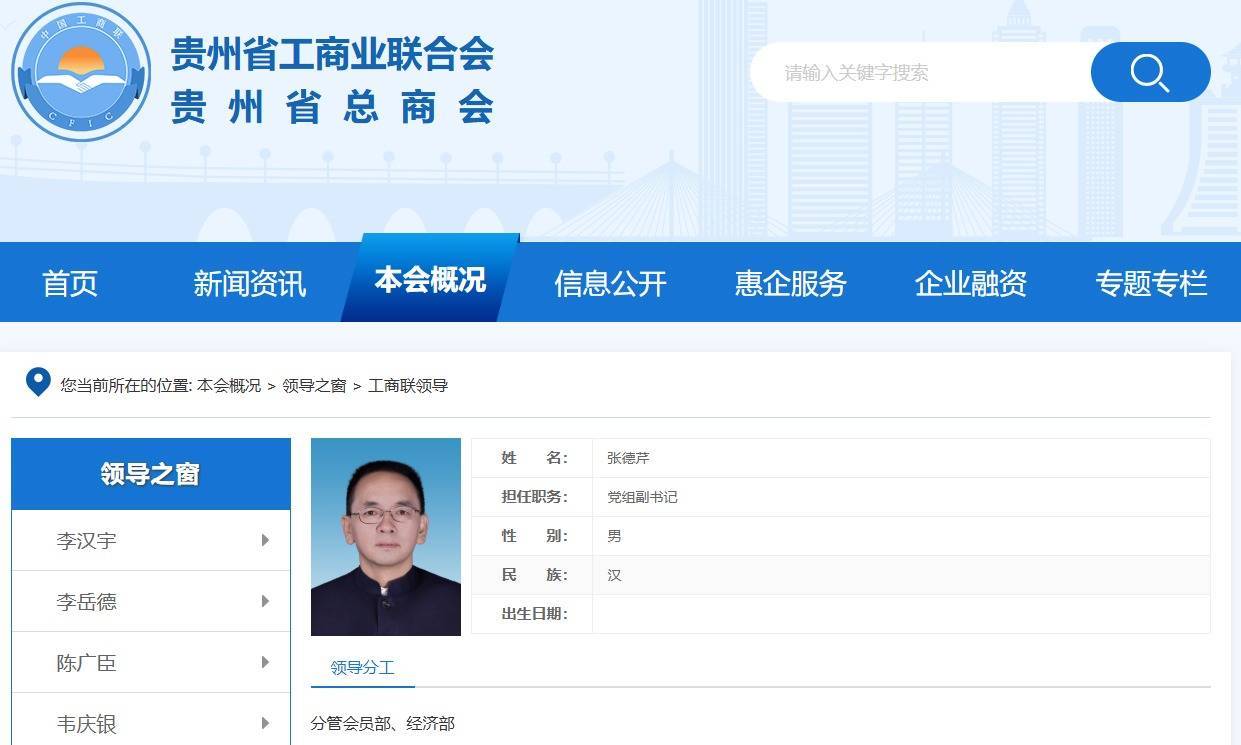Click the arrow beside 陈广臣
This screenshot has height=745, width=1241.
[265, 662]
